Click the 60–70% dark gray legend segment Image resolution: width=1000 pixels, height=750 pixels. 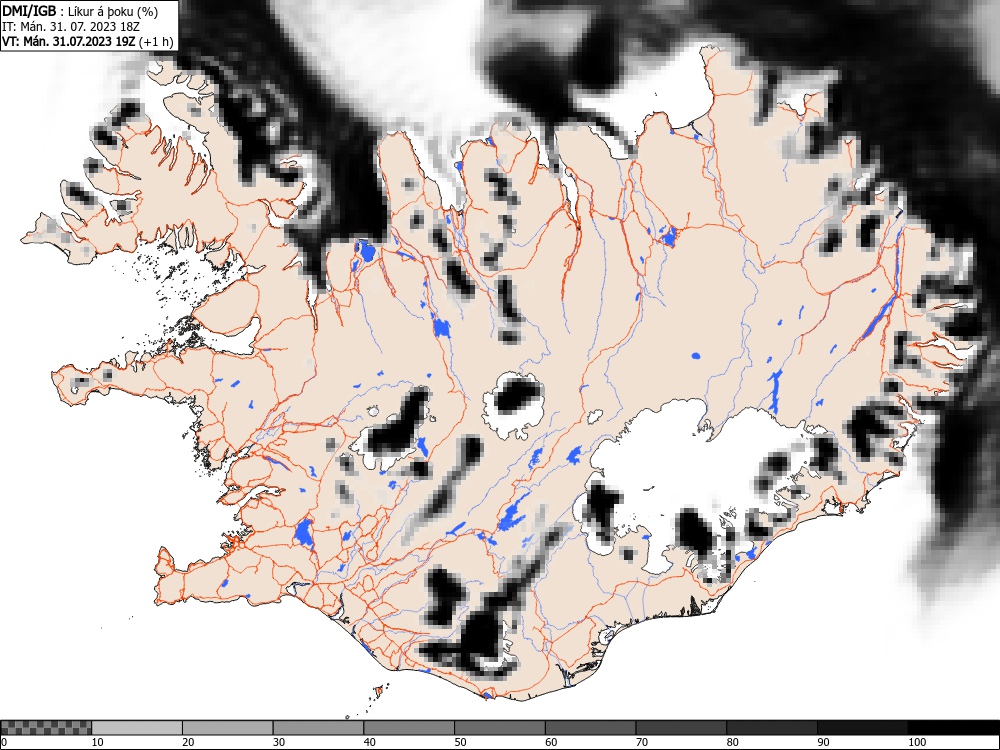[590, 728]
